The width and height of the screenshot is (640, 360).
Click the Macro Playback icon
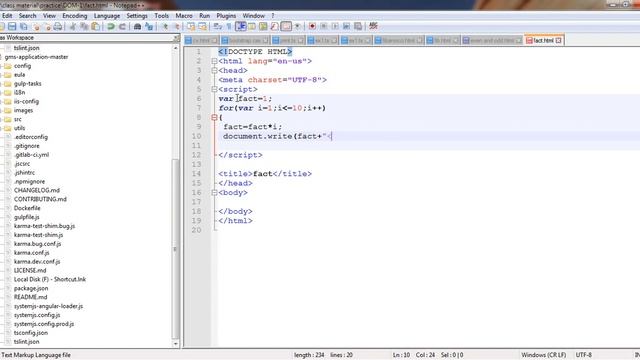(335, 27)
